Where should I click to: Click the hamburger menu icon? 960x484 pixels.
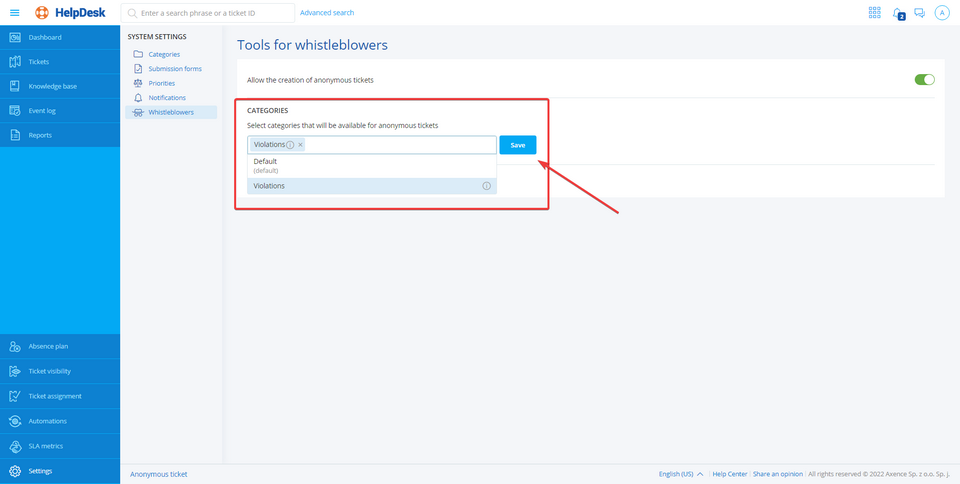pyautogui.click(x=14, y=13)
